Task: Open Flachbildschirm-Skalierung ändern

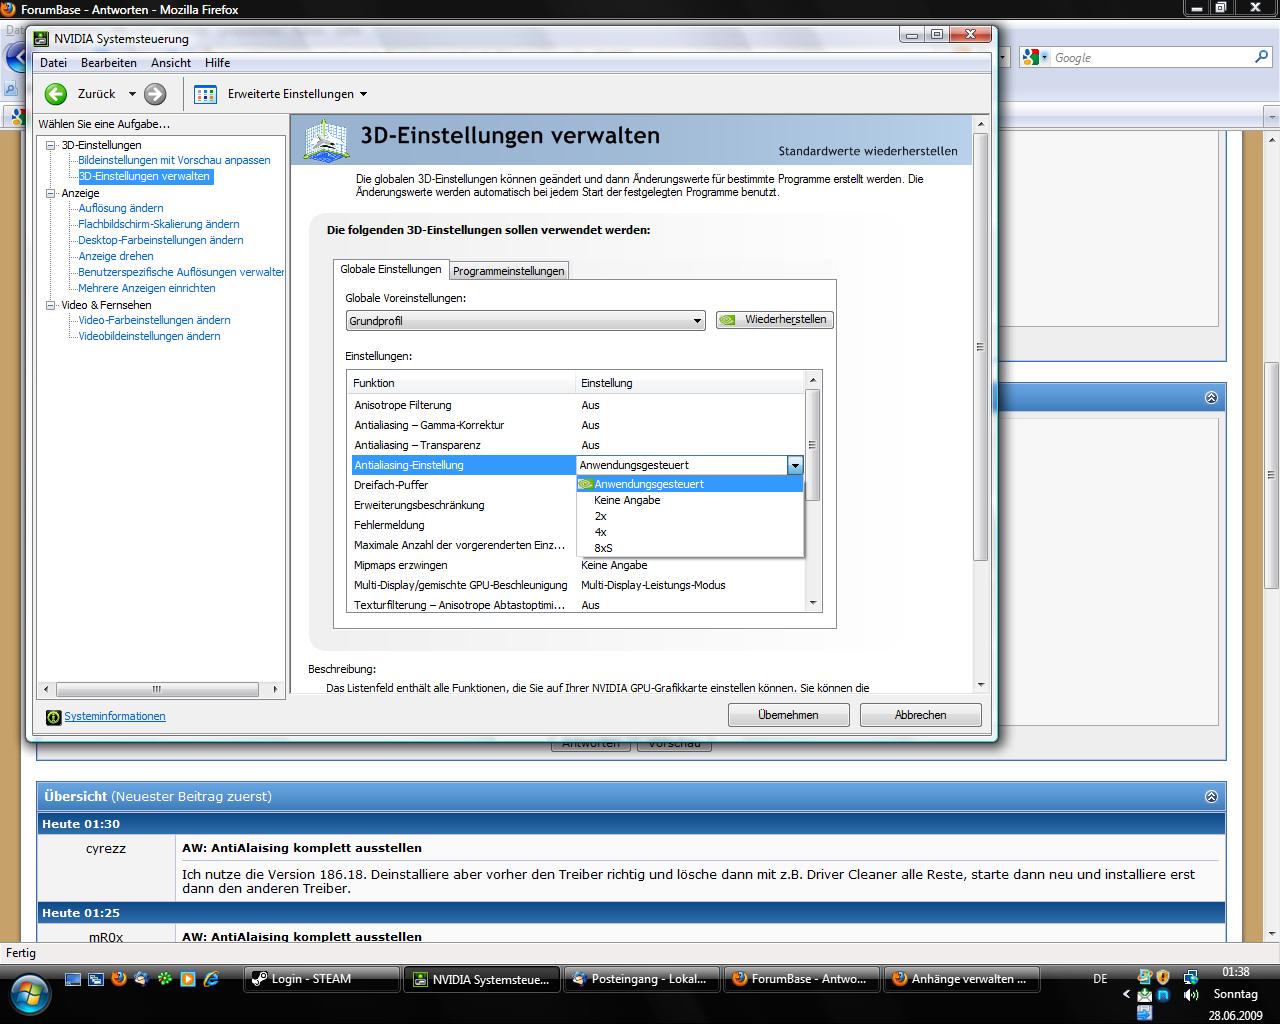Action: [159, 224]
